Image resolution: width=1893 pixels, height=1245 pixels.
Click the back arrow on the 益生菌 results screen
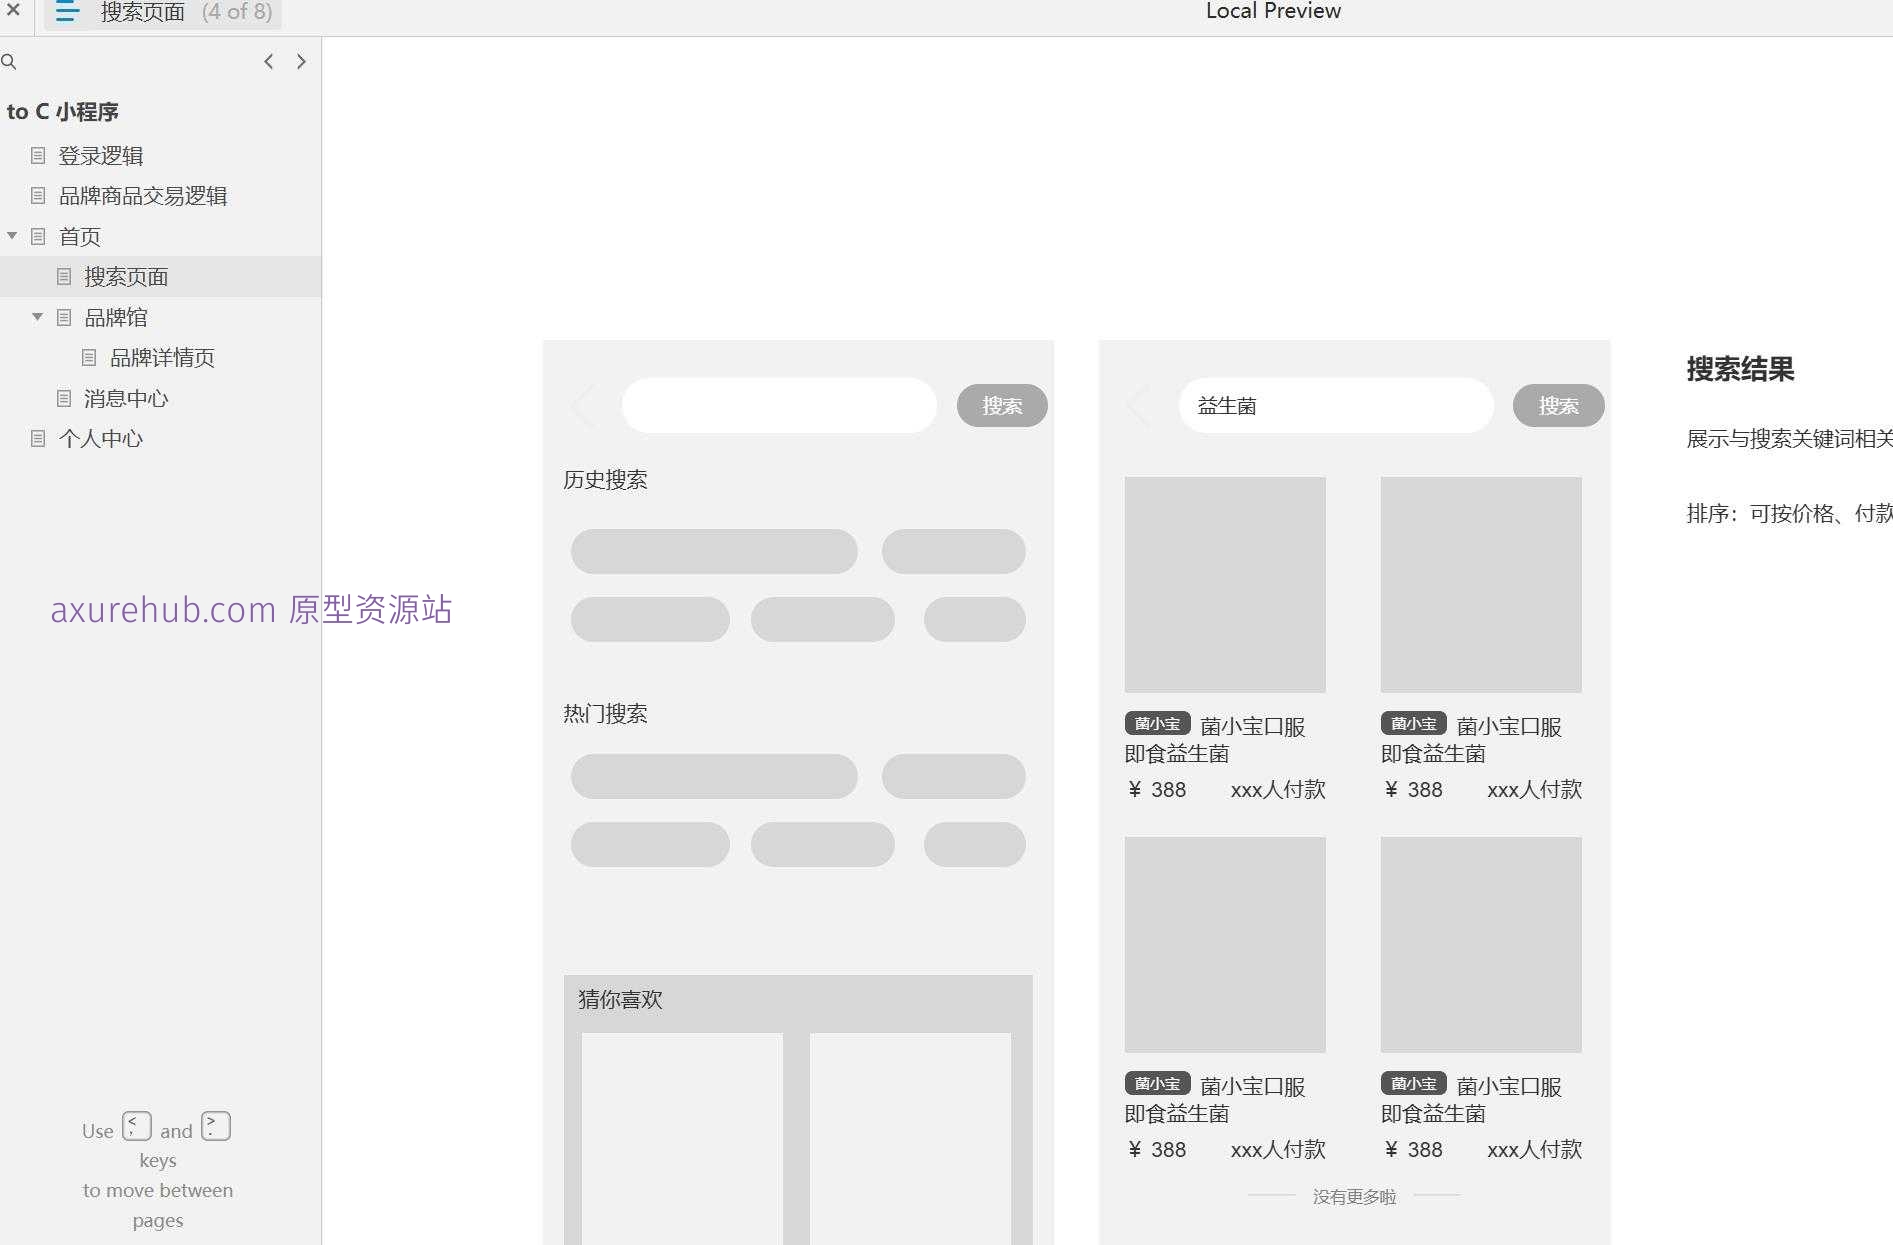click(x=1139, y=405)
